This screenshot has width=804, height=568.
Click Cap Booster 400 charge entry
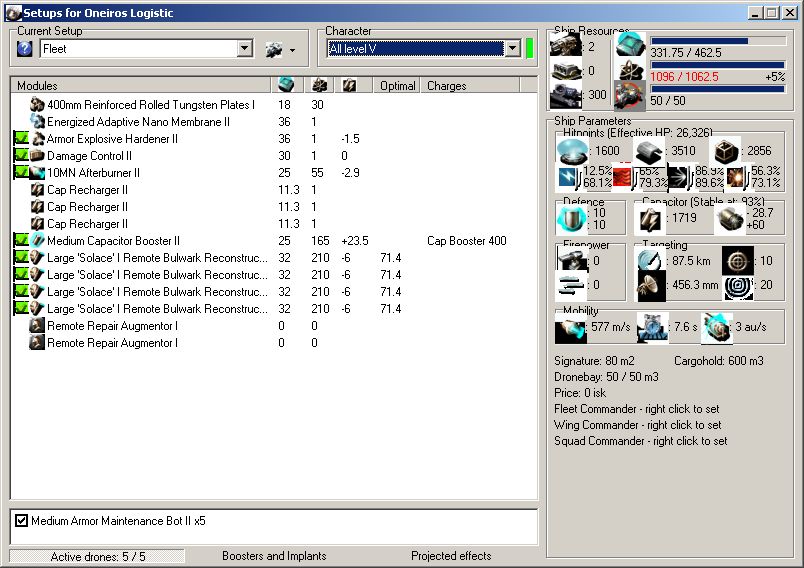click(x=467, y=240)
